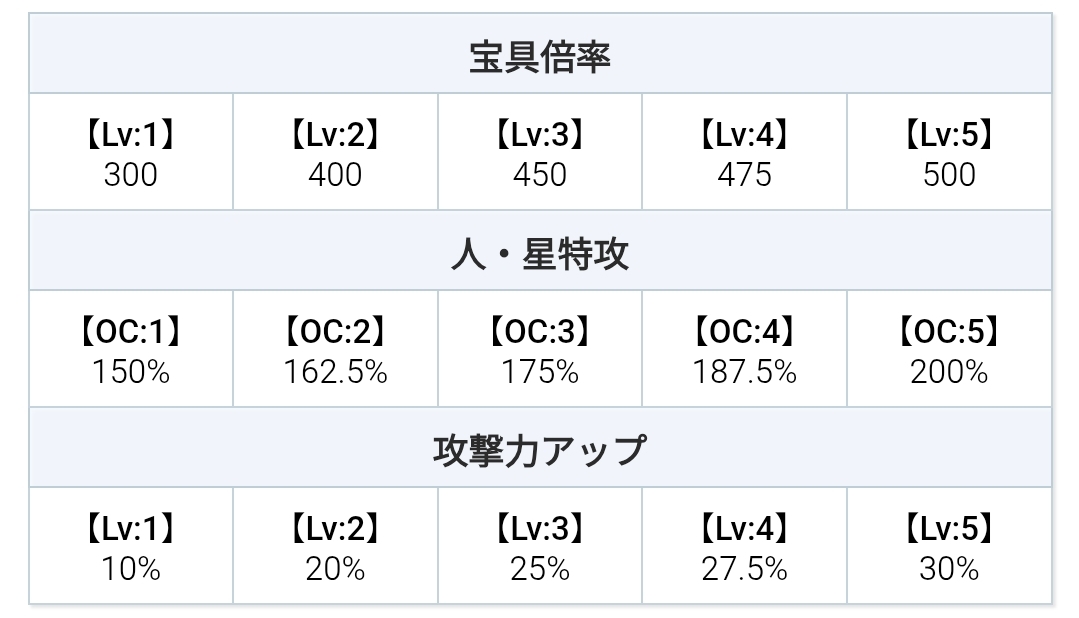Click the 宝具倍率 header row
The image size is (1079, 618).
point(540,56)
